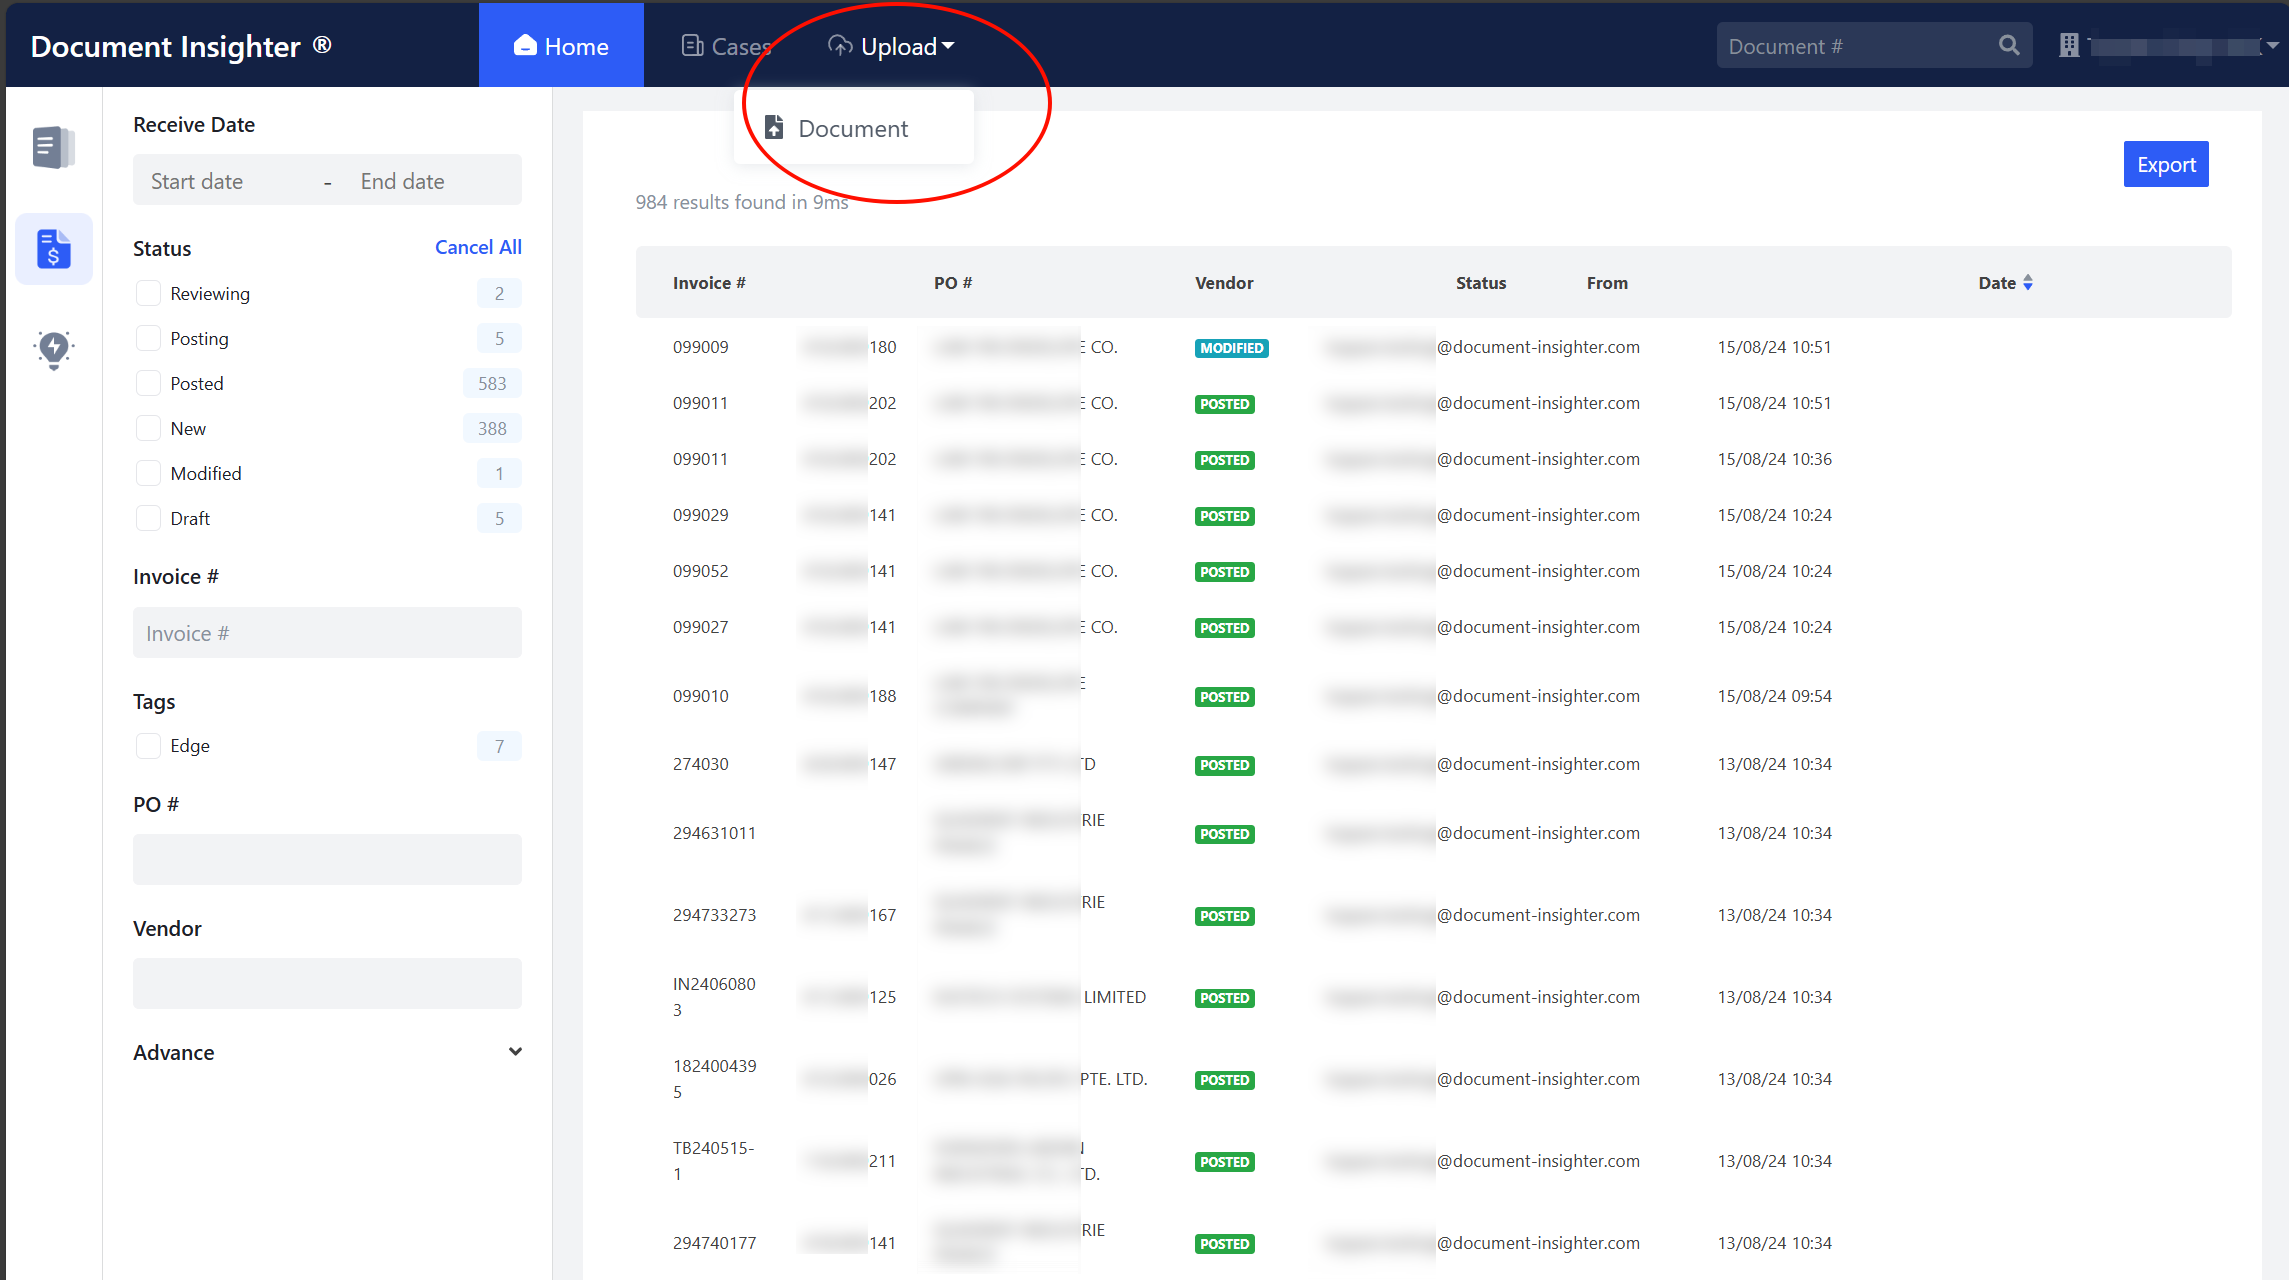2289x1280 pixels.
Task: Enable the Posted status filter
Action: (x=148, y=383)
